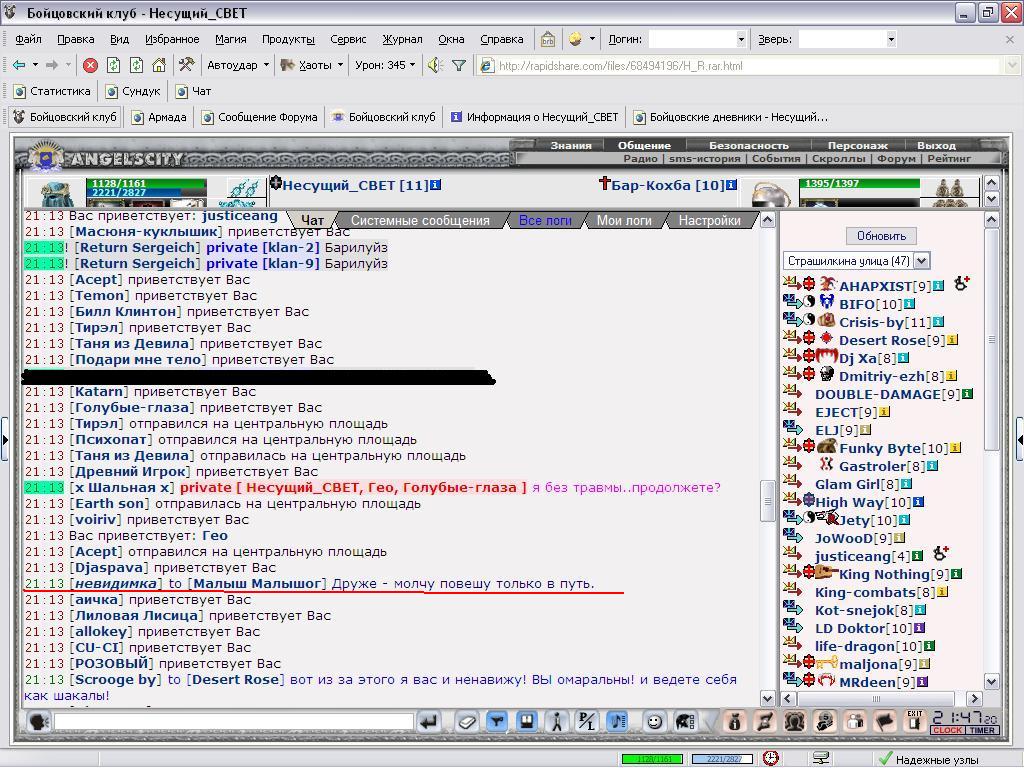Click own HP bar 1128/1161
Image resolution: width=1024 pixels, height=768 pixels.
coord(146,184)
